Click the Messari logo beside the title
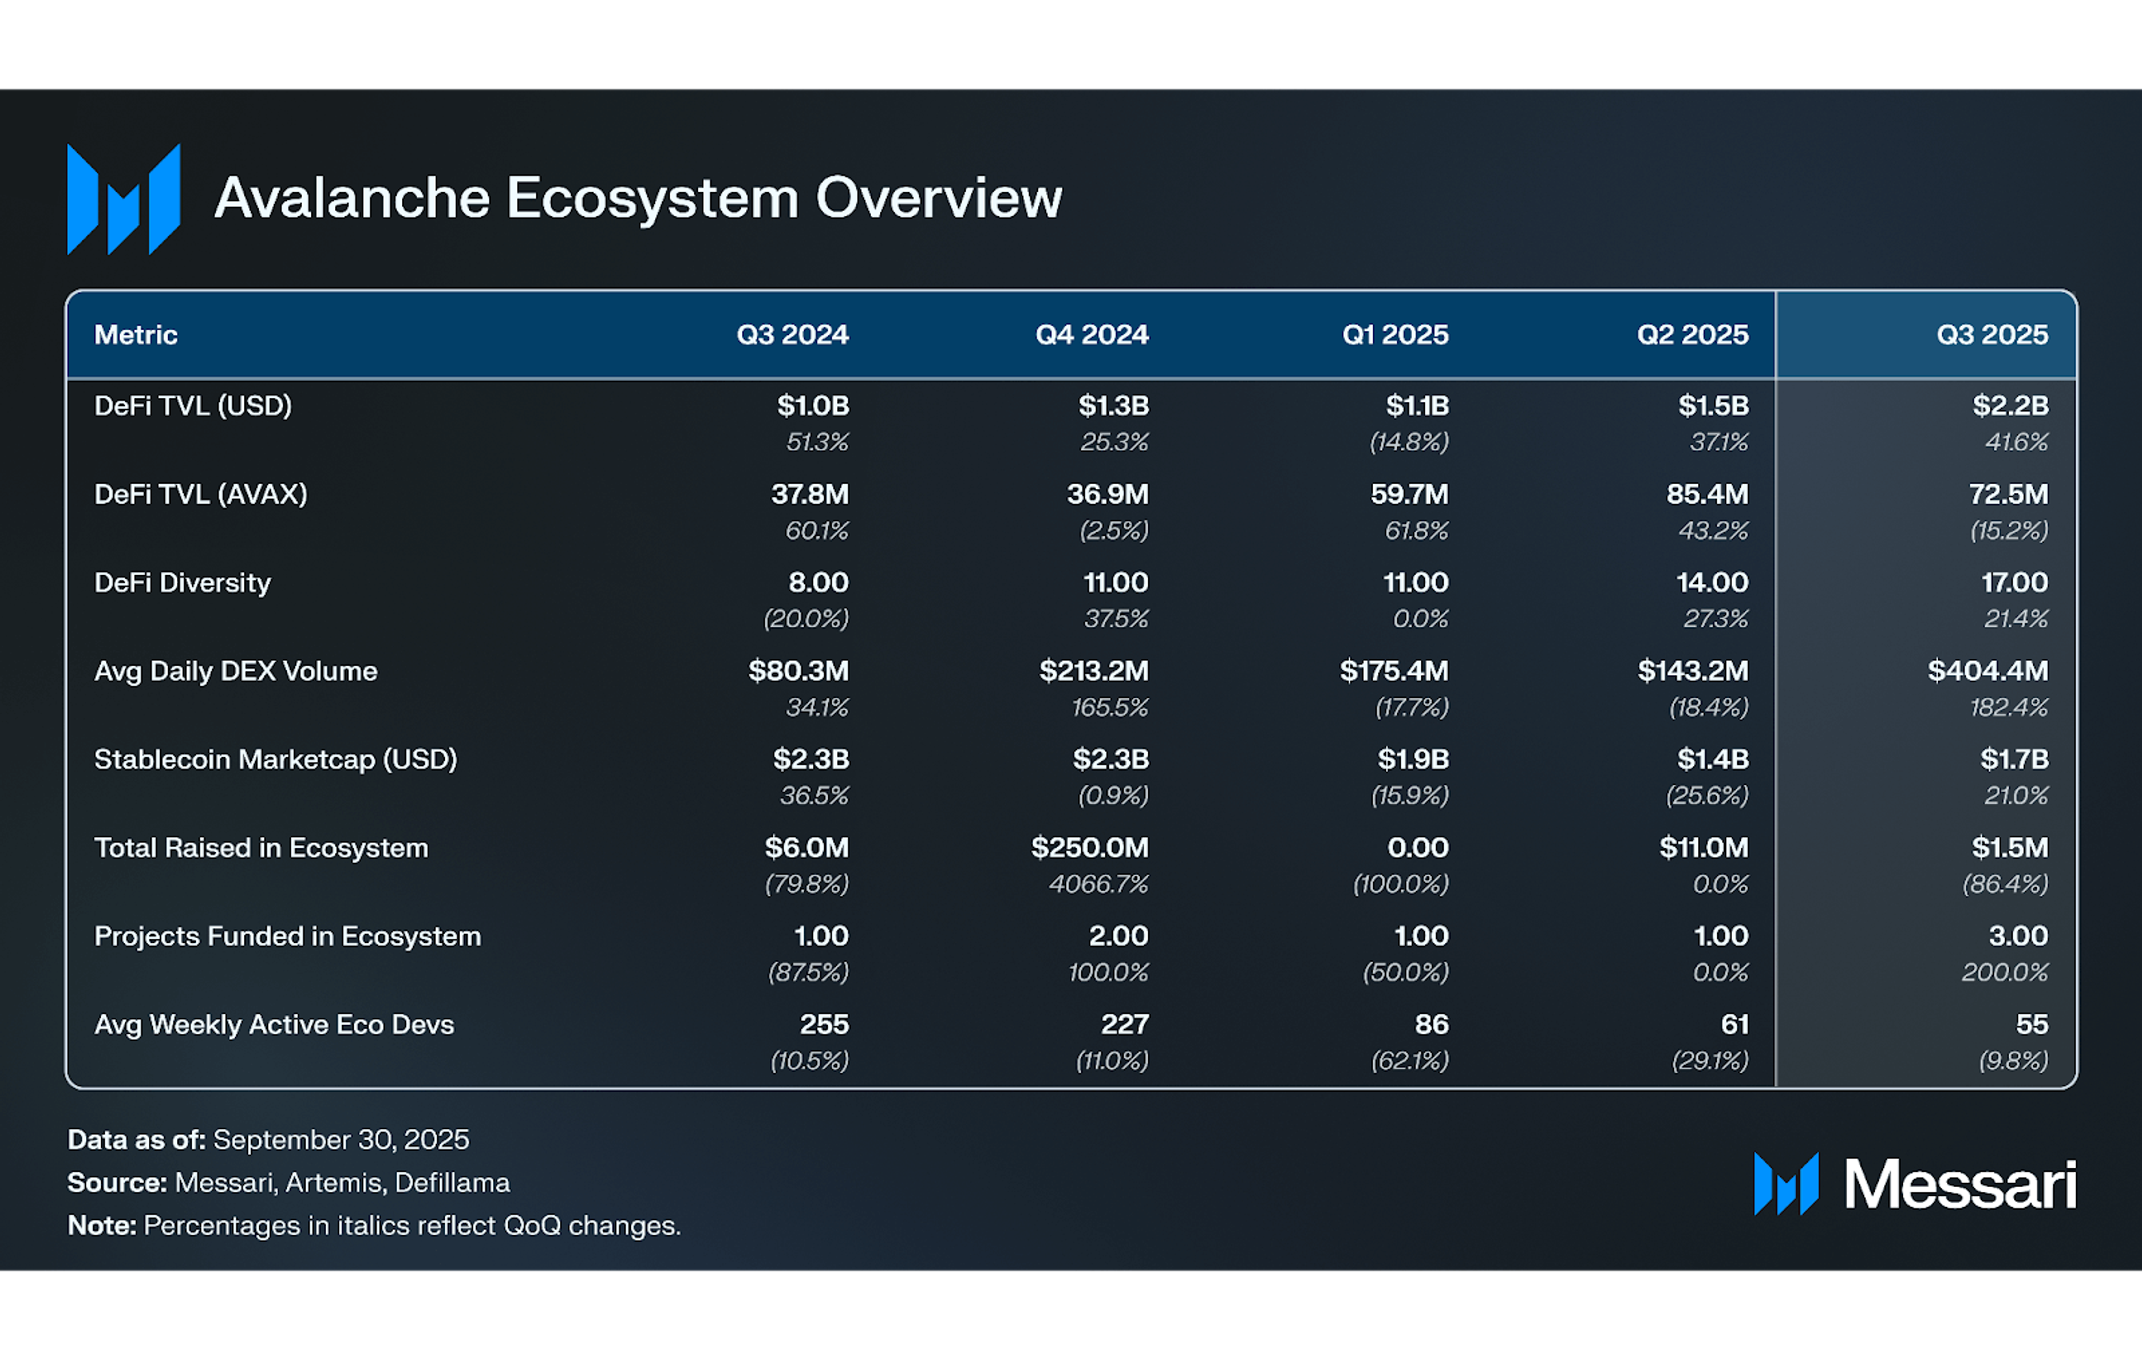 123,198
